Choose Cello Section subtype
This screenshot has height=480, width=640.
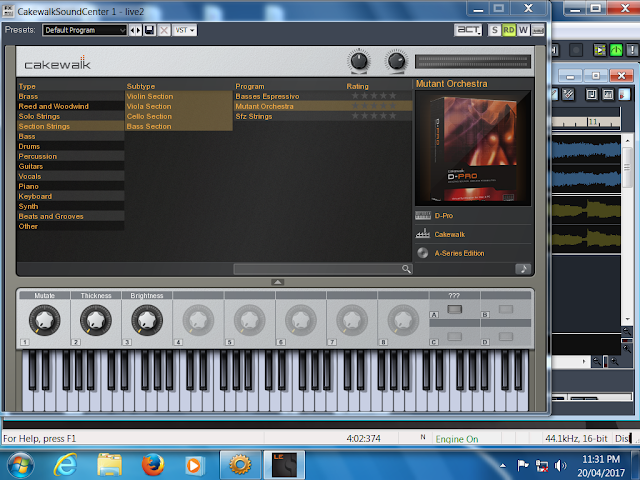click(x=179, y=116)
